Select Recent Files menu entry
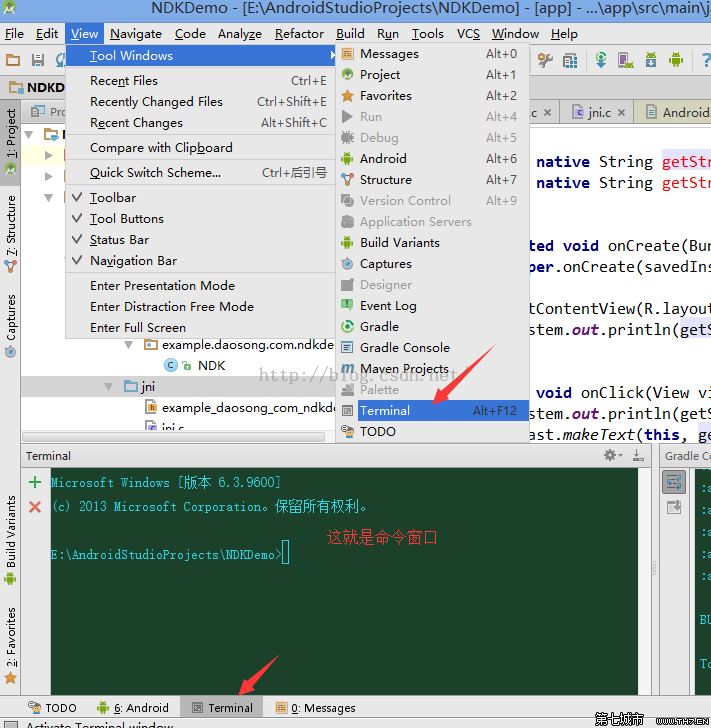This screenshot has height=728, width=711. point(201,81)
